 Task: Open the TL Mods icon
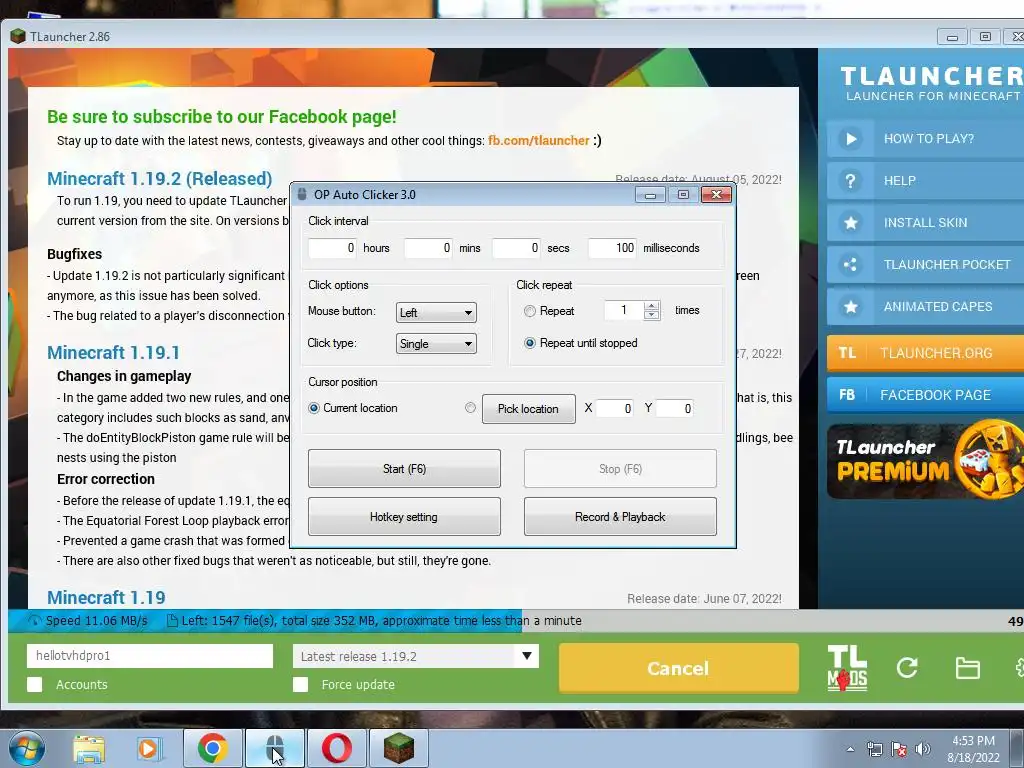point(847,668)
